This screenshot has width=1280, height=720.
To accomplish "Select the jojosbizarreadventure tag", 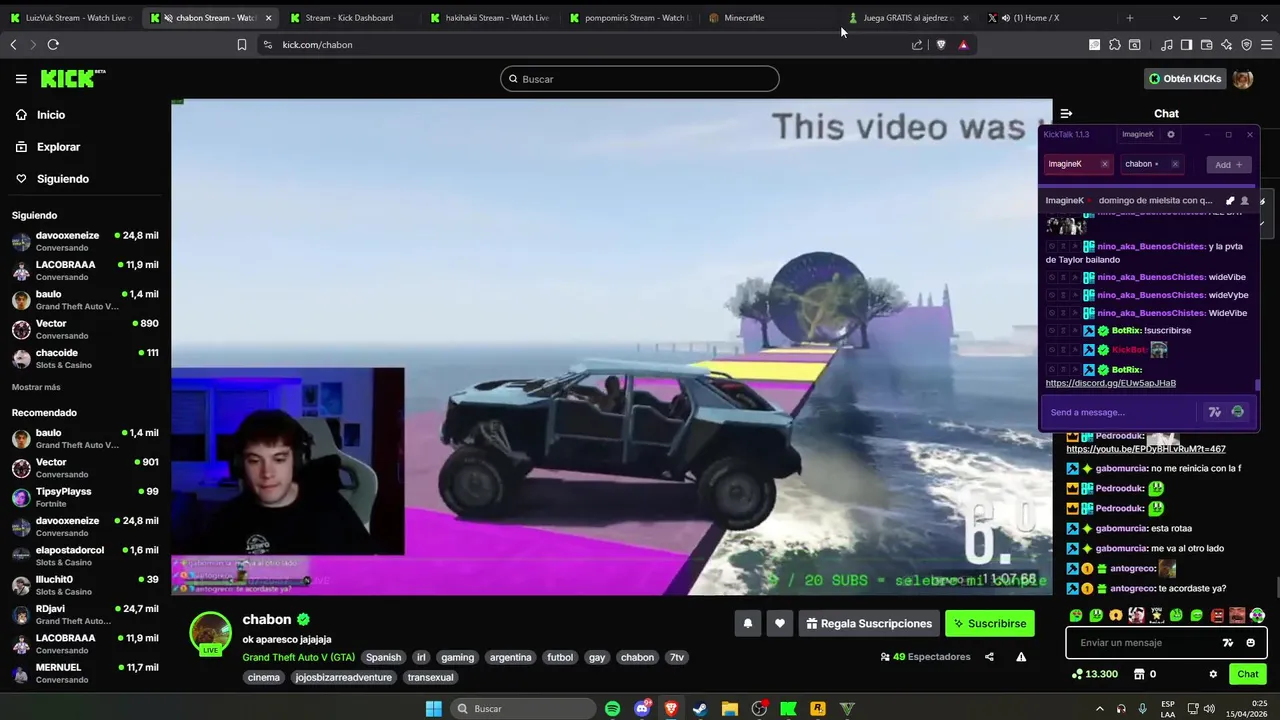I will tap(343, 677).
